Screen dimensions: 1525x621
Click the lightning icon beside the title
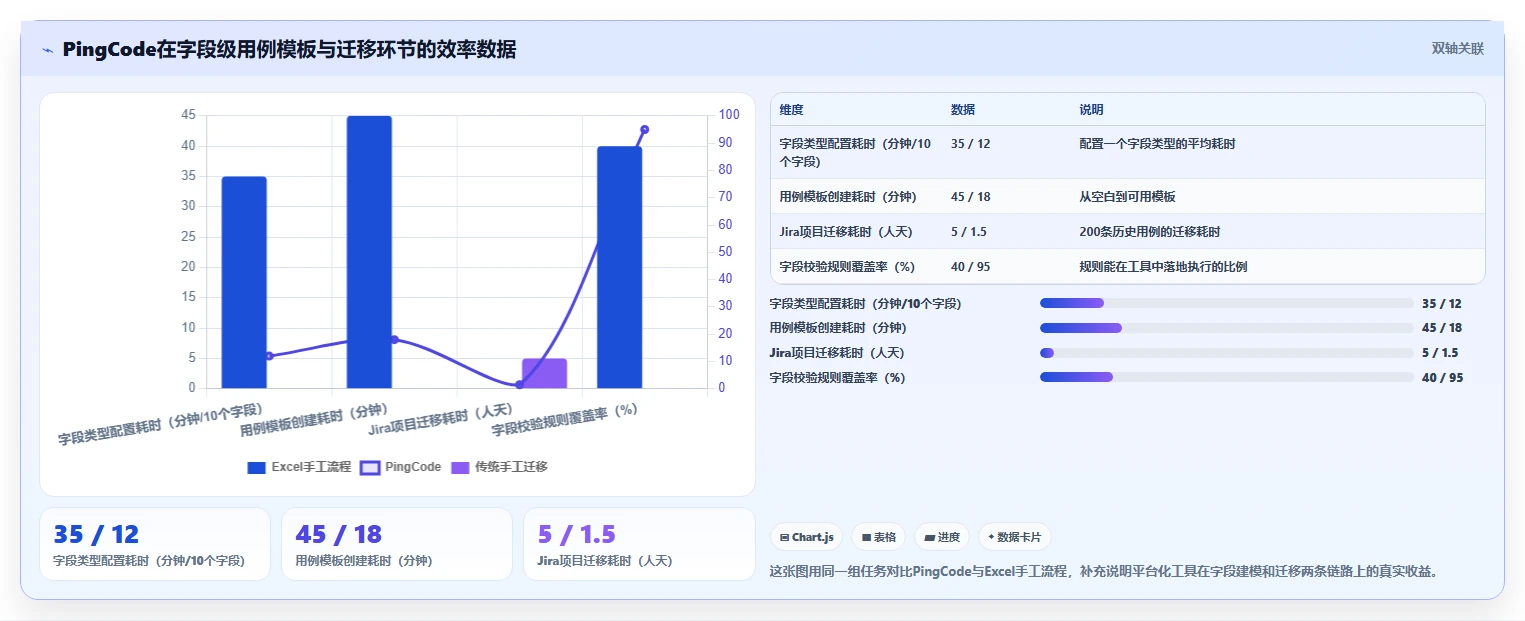(x=47, y=50)
